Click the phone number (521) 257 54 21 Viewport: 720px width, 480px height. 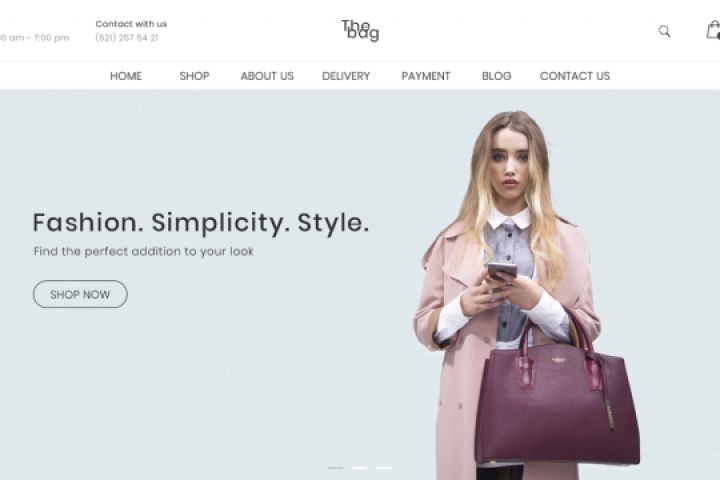[x=127, y=38]
